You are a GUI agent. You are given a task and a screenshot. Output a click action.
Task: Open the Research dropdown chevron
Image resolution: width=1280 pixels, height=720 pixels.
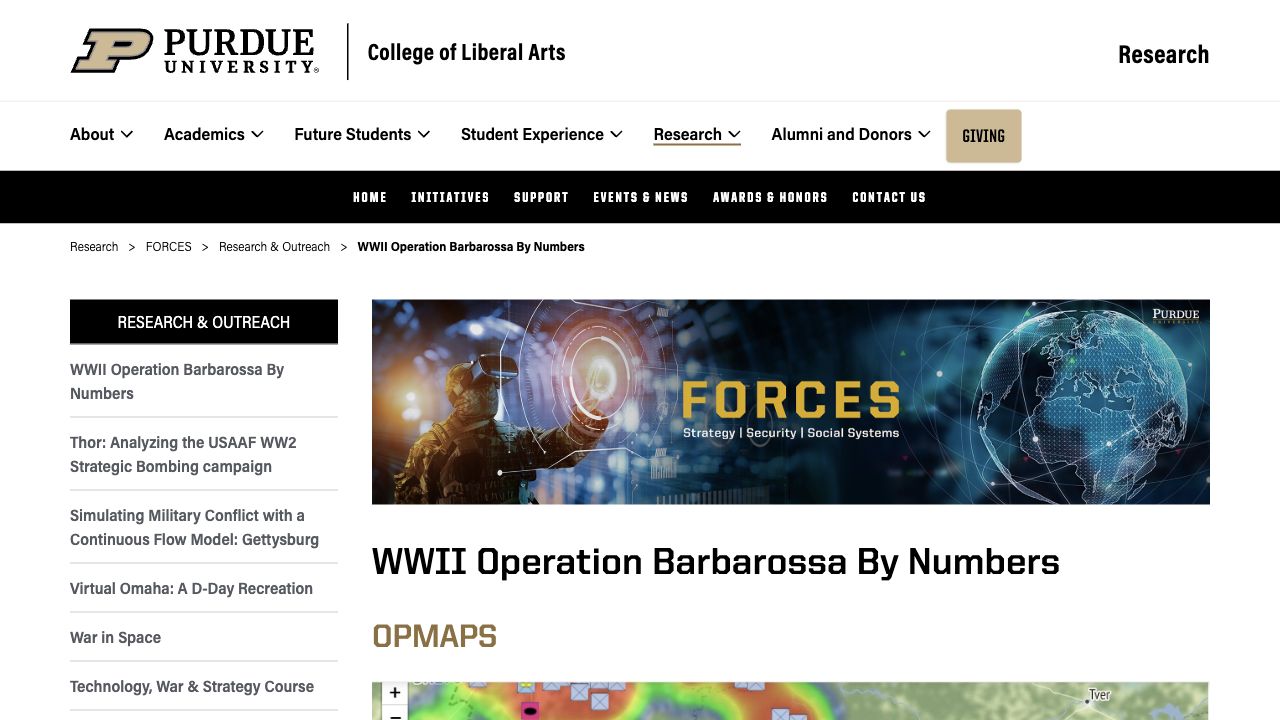734,134
